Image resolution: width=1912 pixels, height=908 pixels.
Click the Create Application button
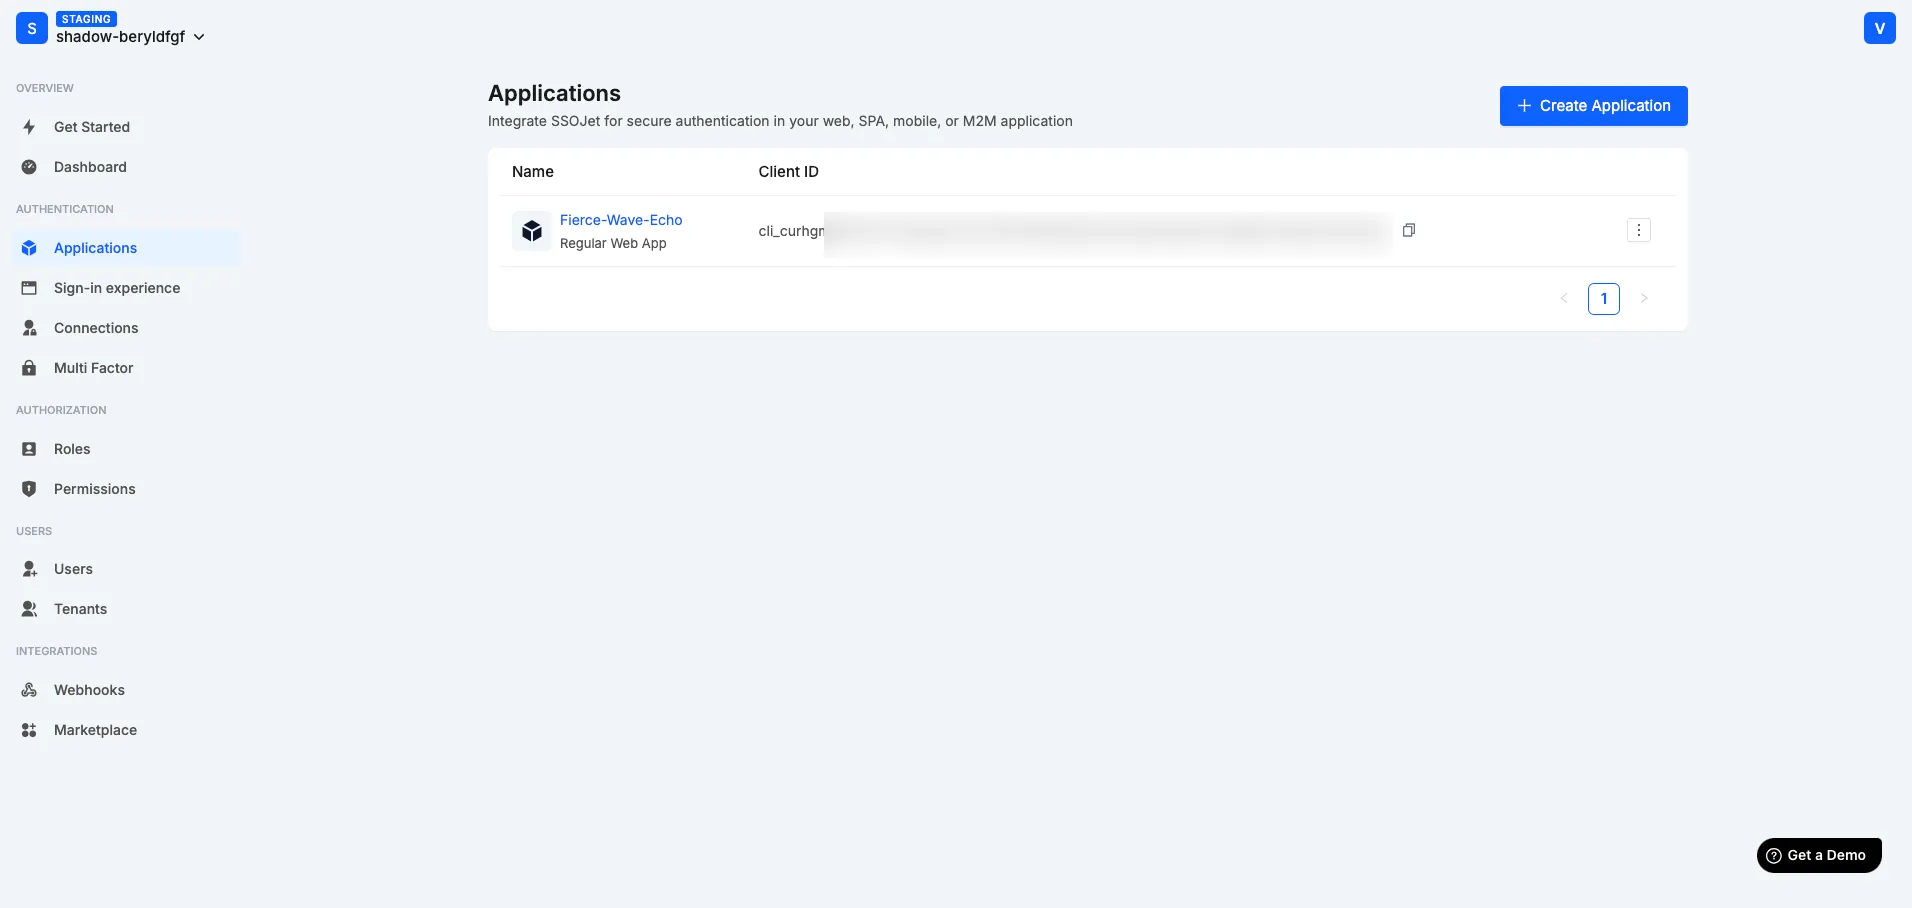(x=1592, y=105)
